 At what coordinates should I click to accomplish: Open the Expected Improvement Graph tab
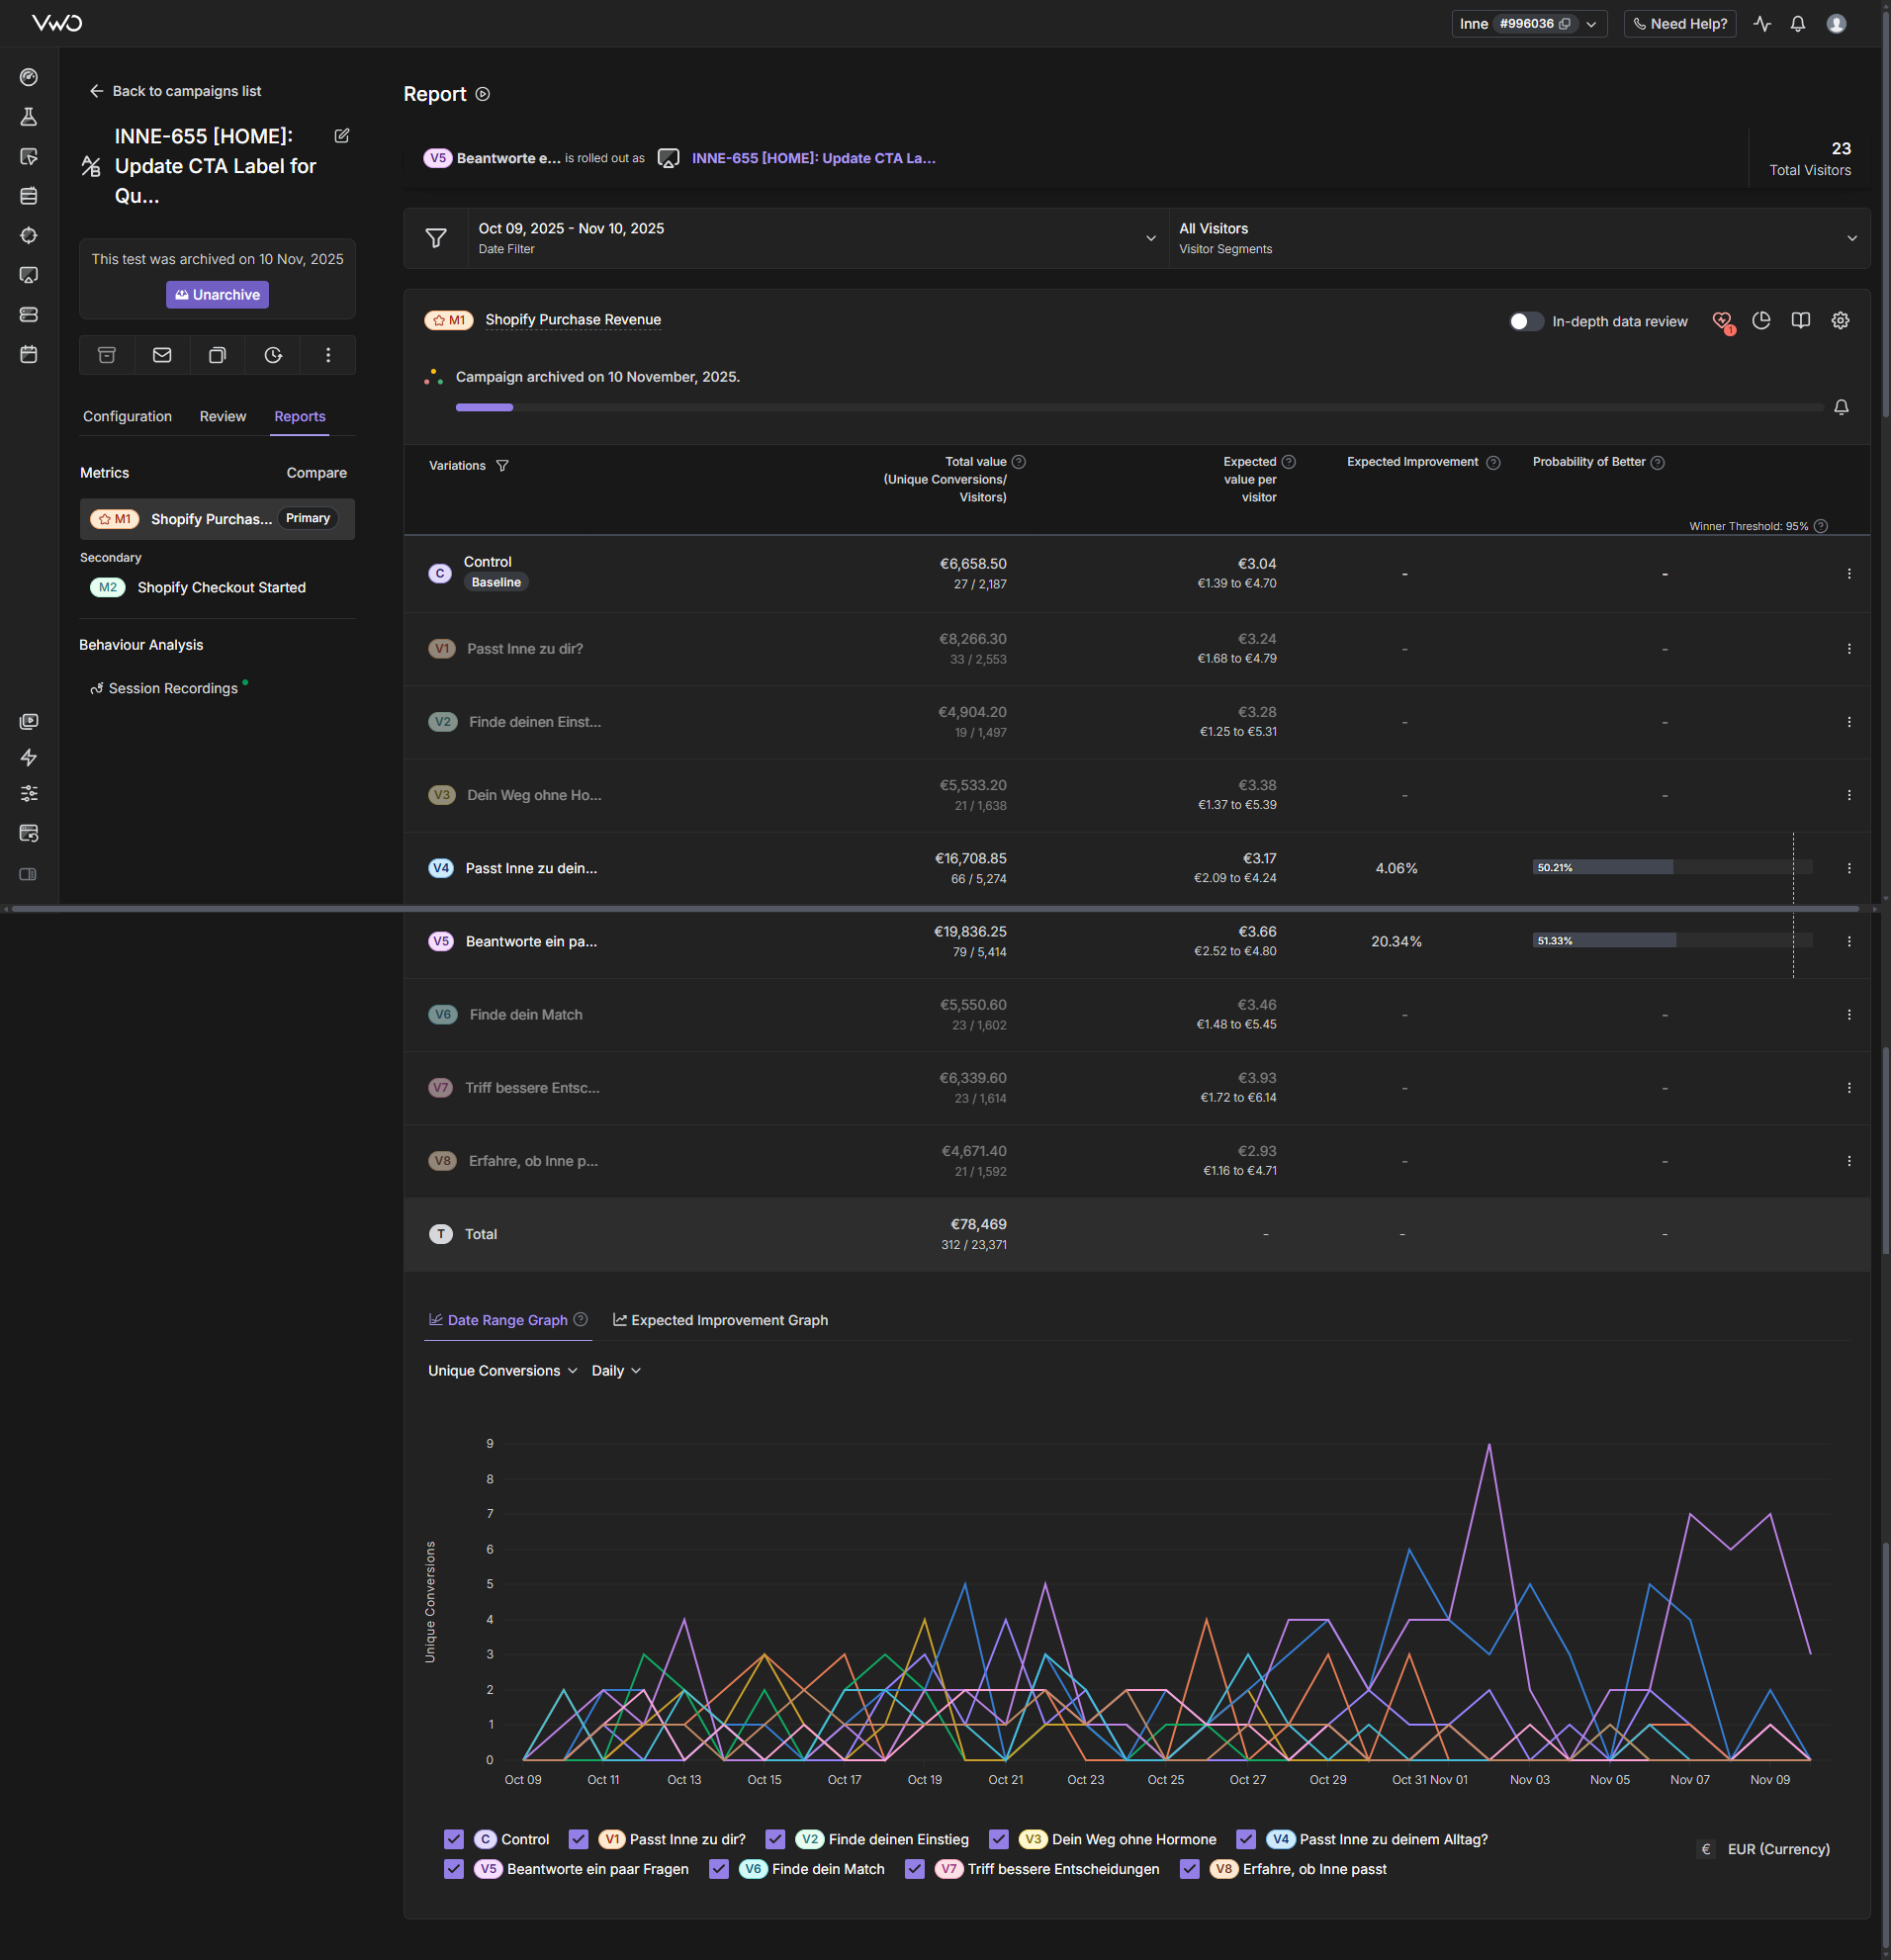[720, 1320]
